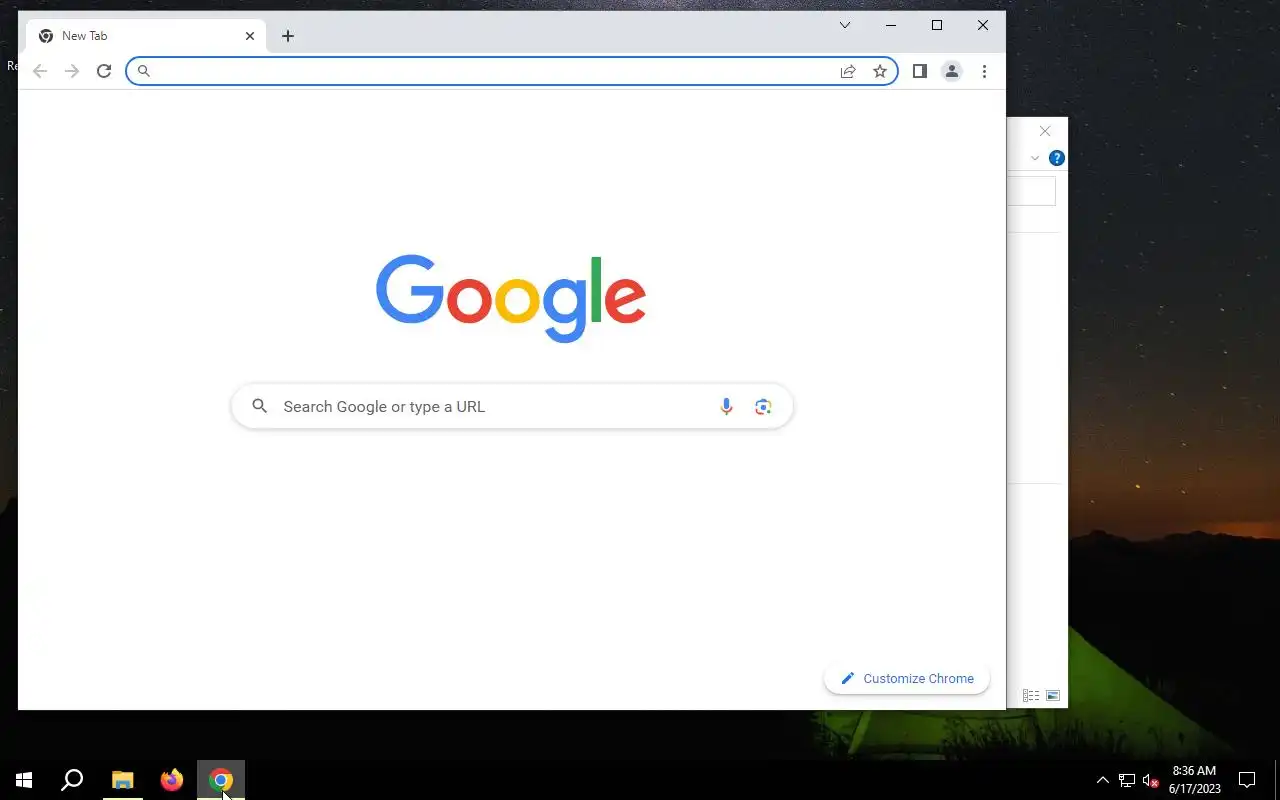Open File Explorer from the taskbar
The width and height of the screenshot is (1280, 800).
[122, 780]
